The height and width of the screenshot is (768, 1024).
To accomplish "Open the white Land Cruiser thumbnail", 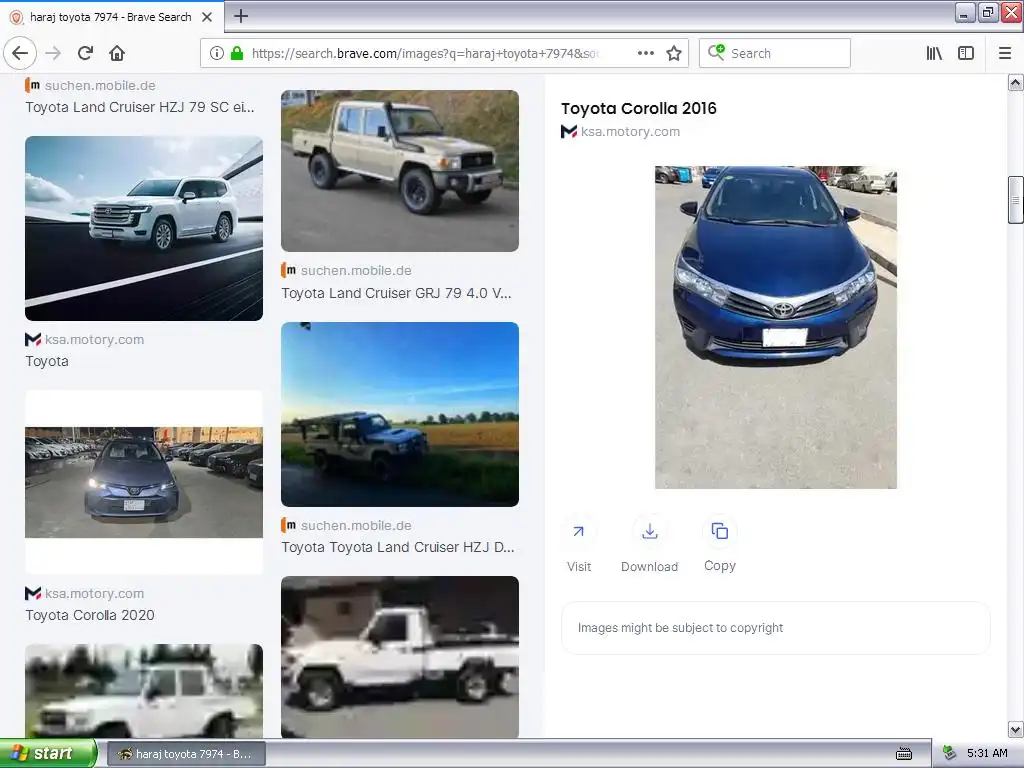I will [144, 229].
